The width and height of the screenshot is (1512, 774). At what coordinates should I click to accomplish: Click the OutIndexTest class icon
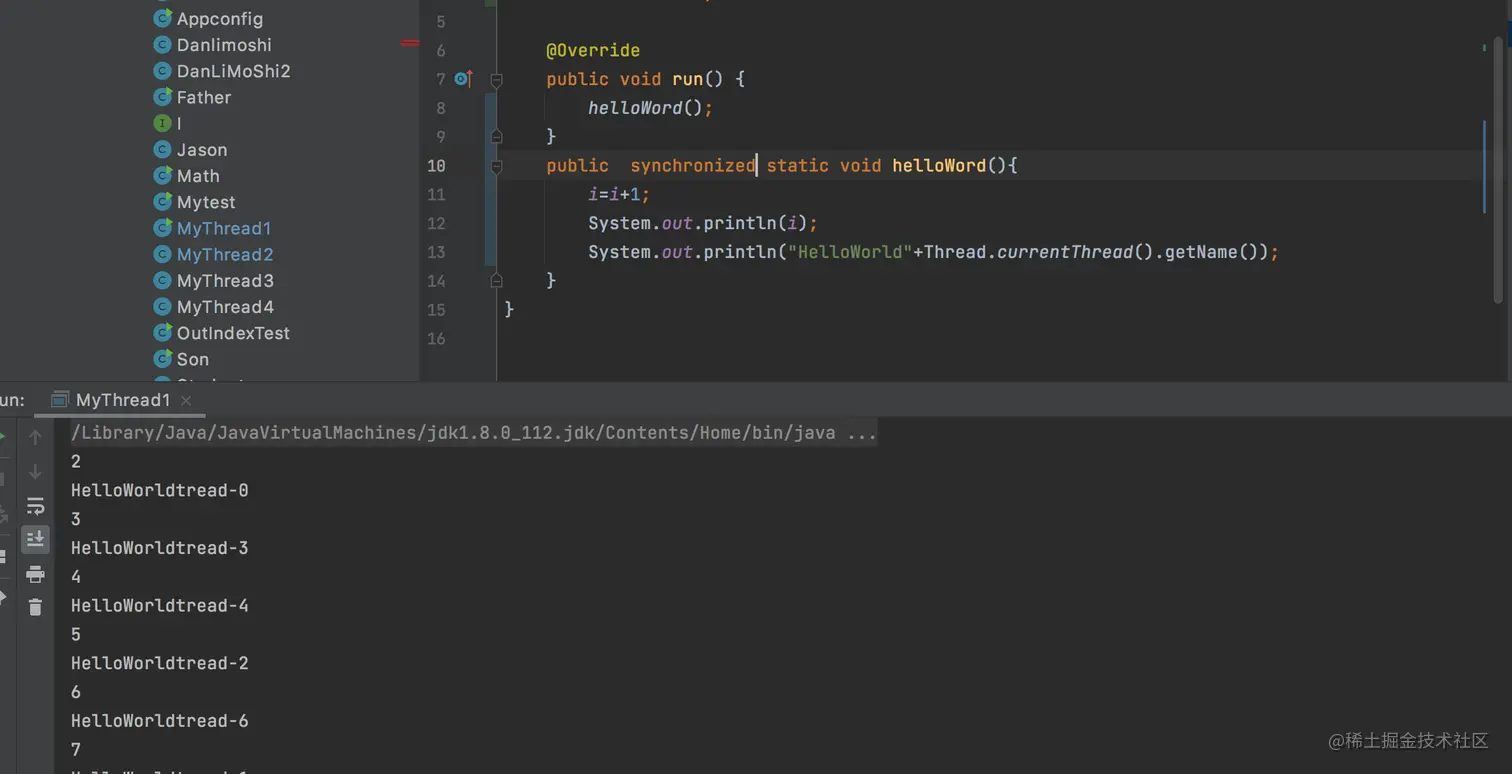point(162,333)
